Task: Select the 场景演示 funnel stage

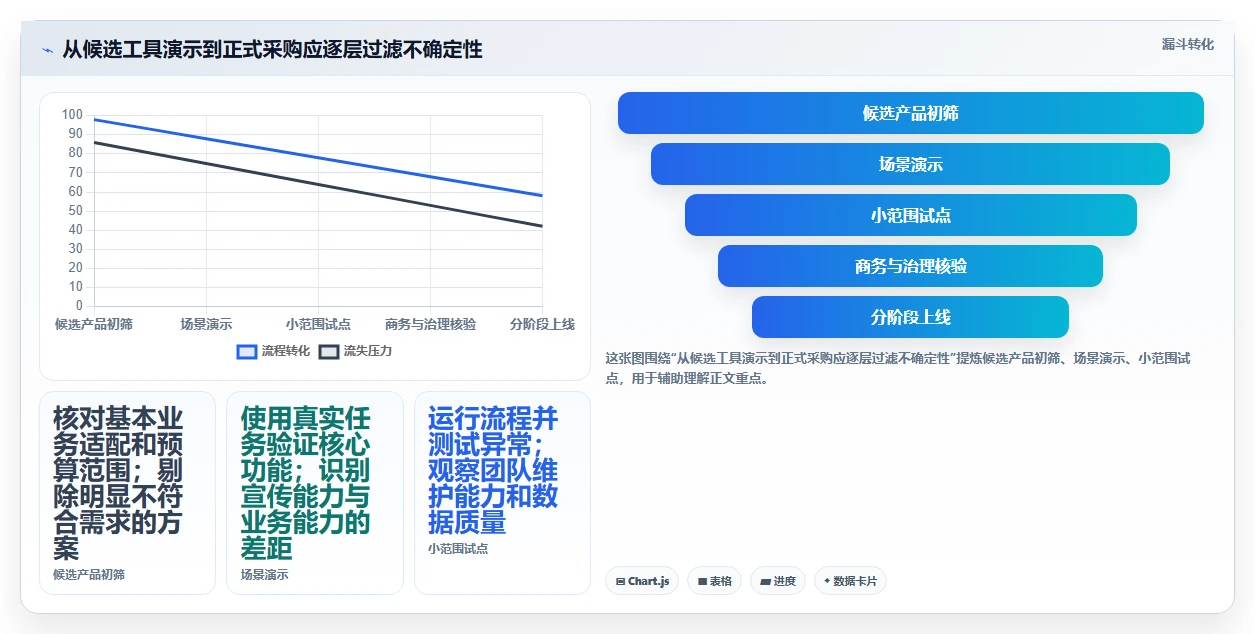Action: 911,164
